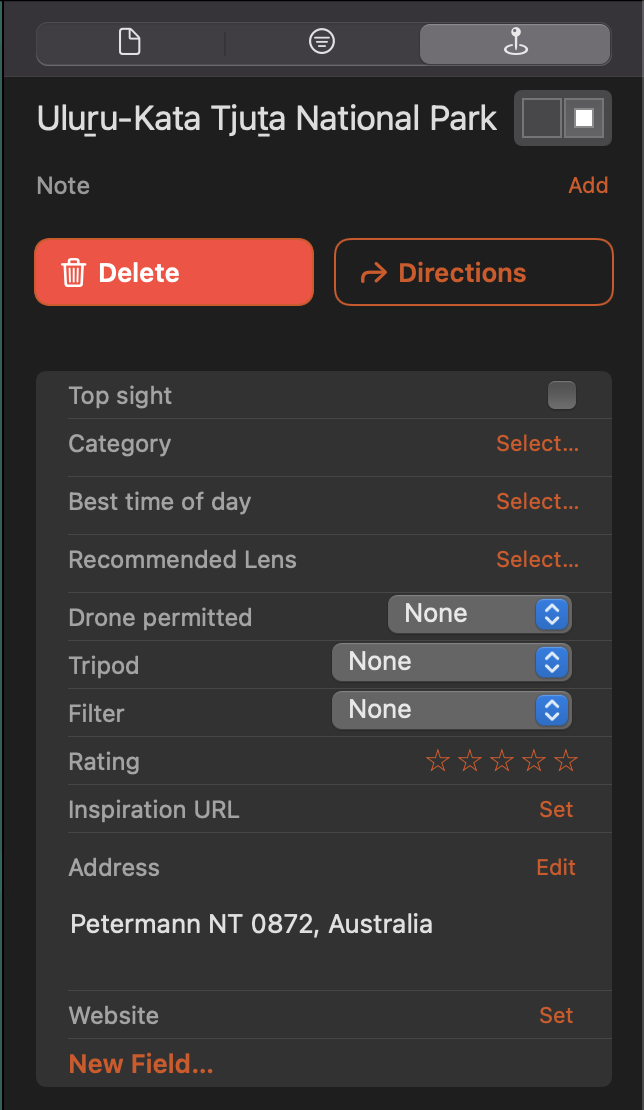Open the Filter dropdown
Viewport: 644px width, 1110px height.
point(452,711)
